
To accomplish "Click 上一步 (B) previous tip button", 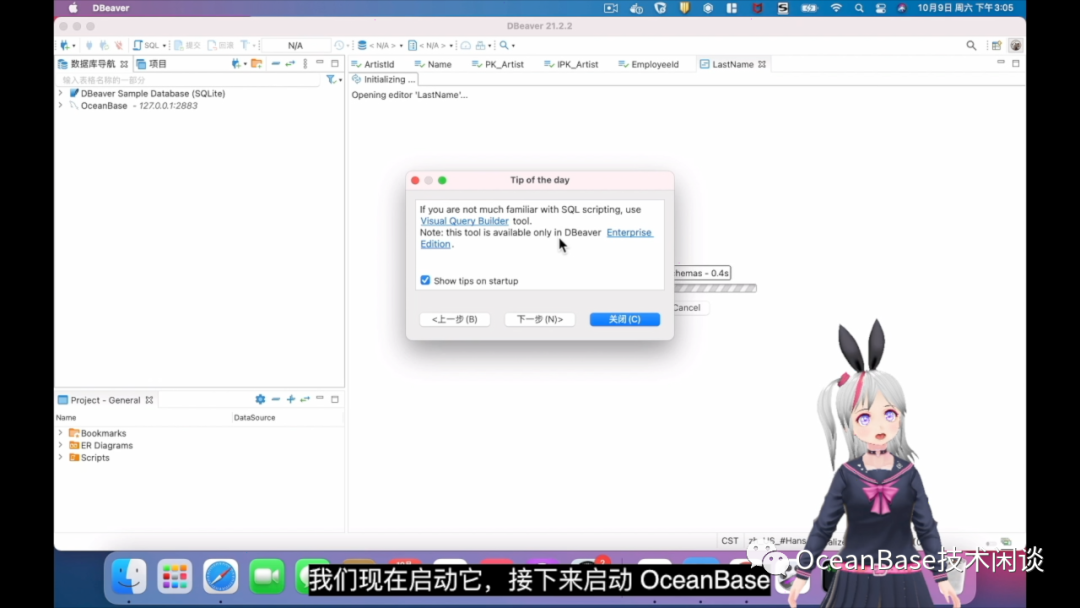I will (455, 319).
